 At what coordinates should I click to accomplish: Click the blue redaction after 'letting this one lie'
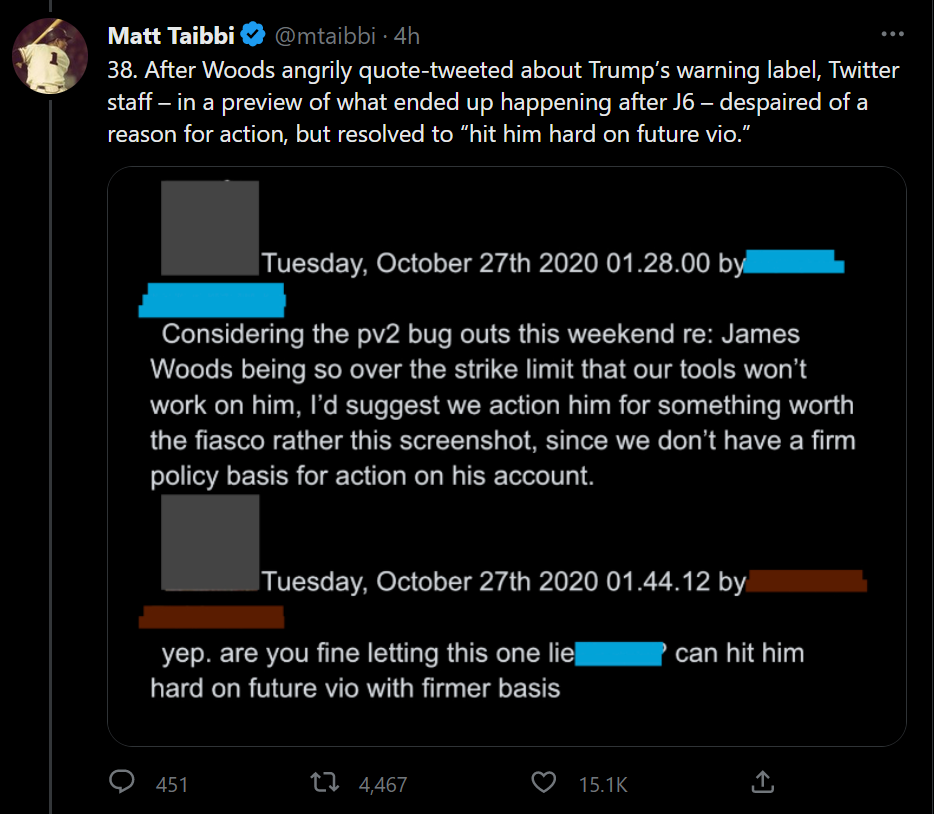pyautogui.click(x=620, y=654)
